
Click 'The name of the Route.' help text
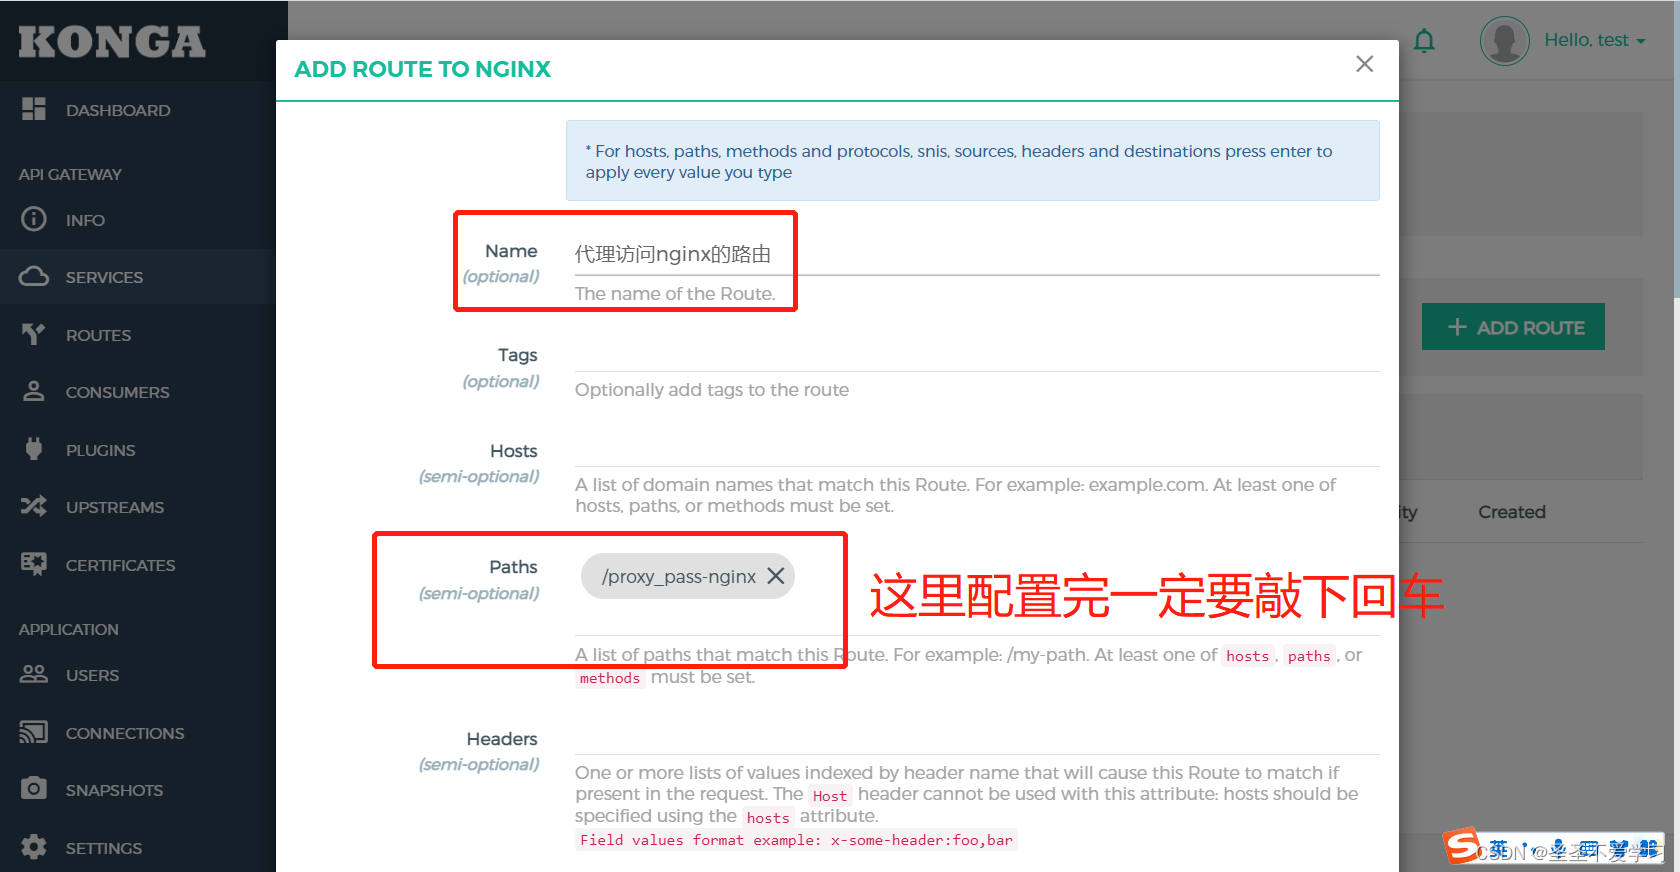coord(675,294)
